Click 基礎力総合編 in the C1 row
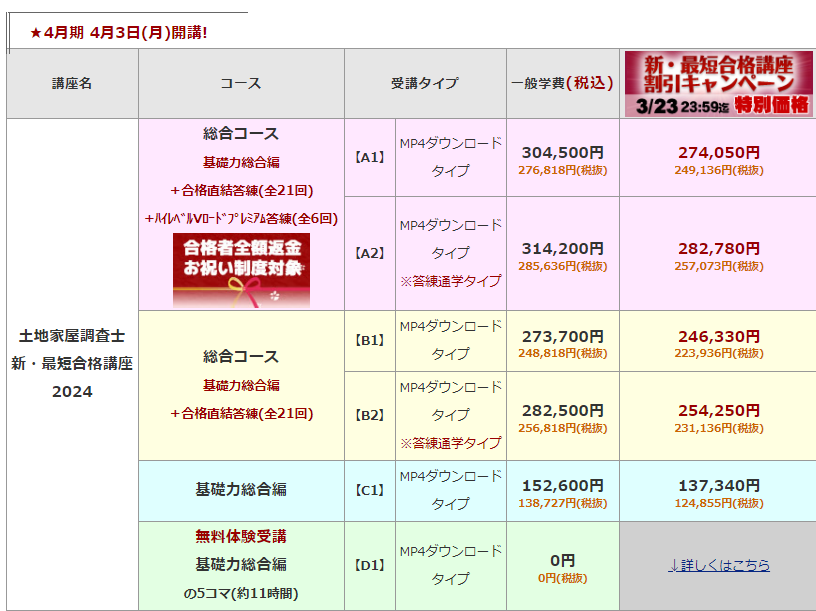Viewport: 816px width, 611px height. tap(241, 490)
